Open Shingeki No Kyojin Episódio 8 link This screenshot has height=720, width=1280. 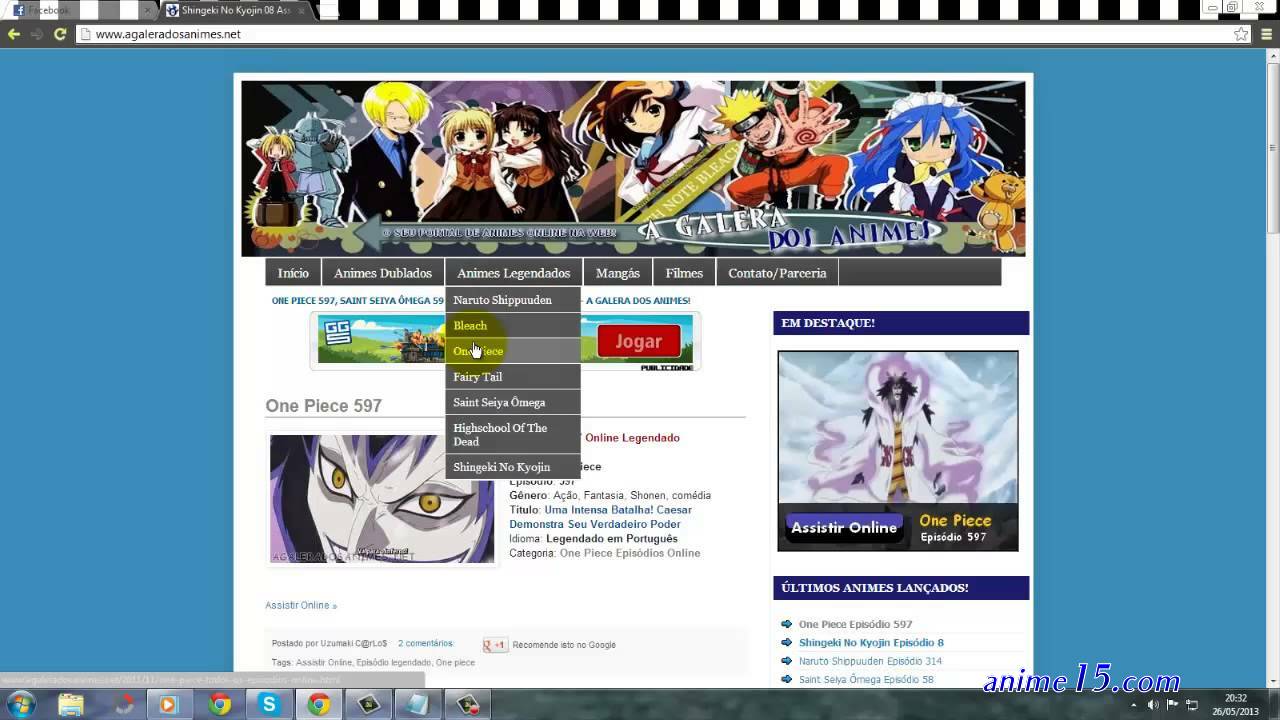(x=871, y=643)
